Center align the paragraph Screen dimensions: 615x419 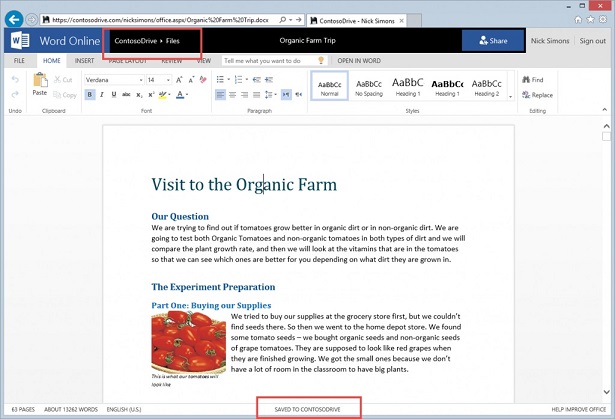[x=232, y=95]
